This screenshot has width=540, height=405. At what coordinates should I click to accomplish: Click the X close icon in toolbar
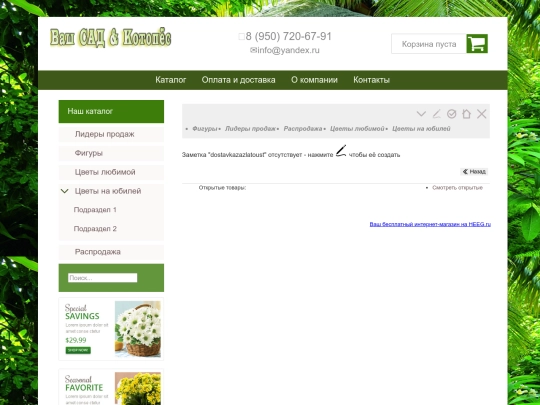(x=481, y=114)
